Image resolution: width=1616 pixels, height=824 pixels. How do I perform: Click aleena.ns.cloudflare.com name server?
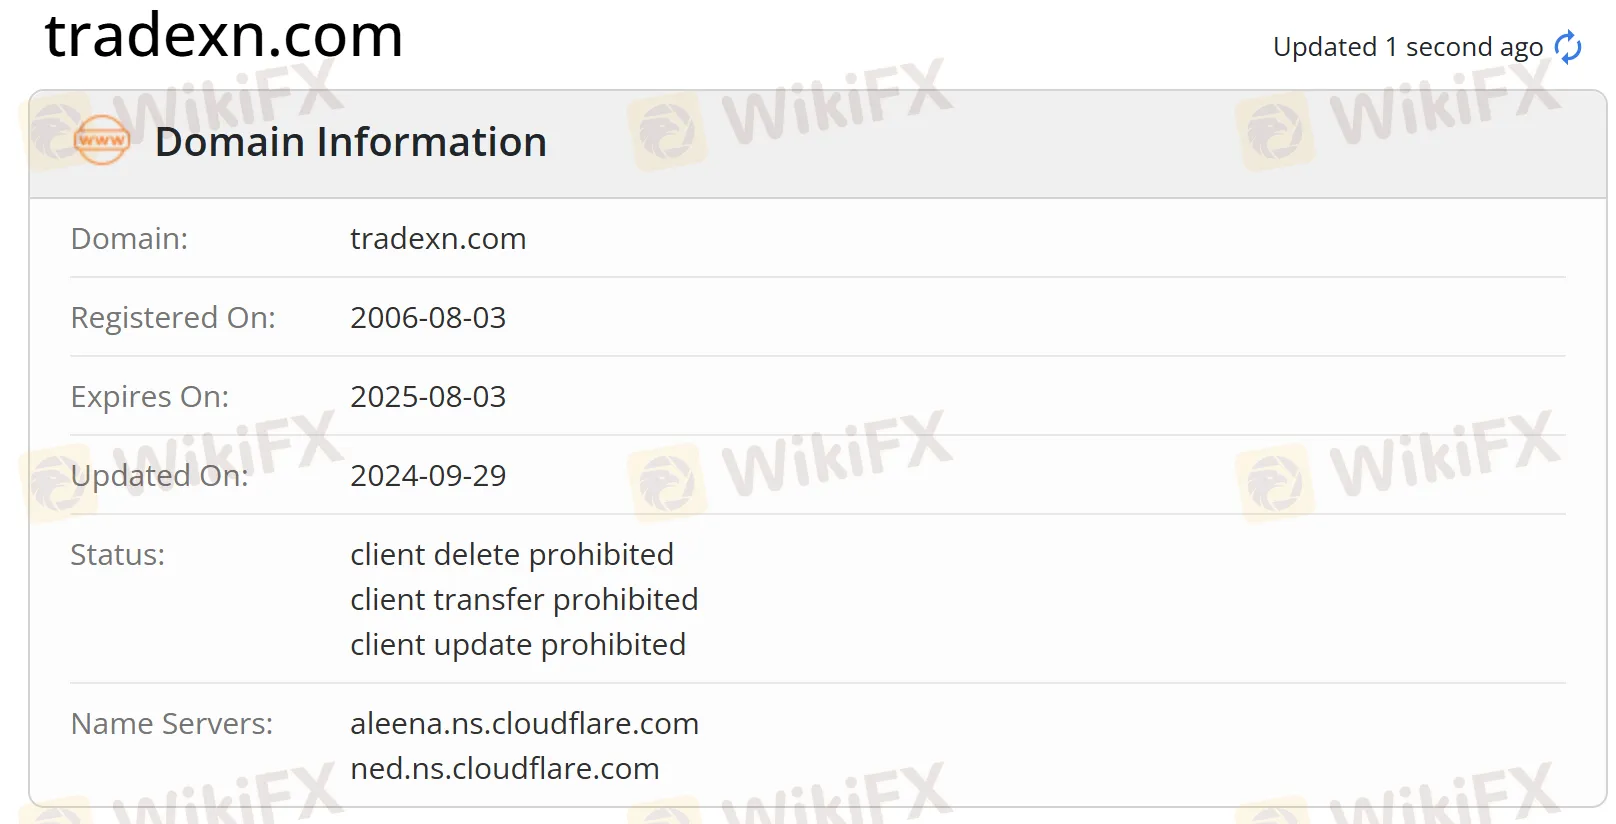524,723
